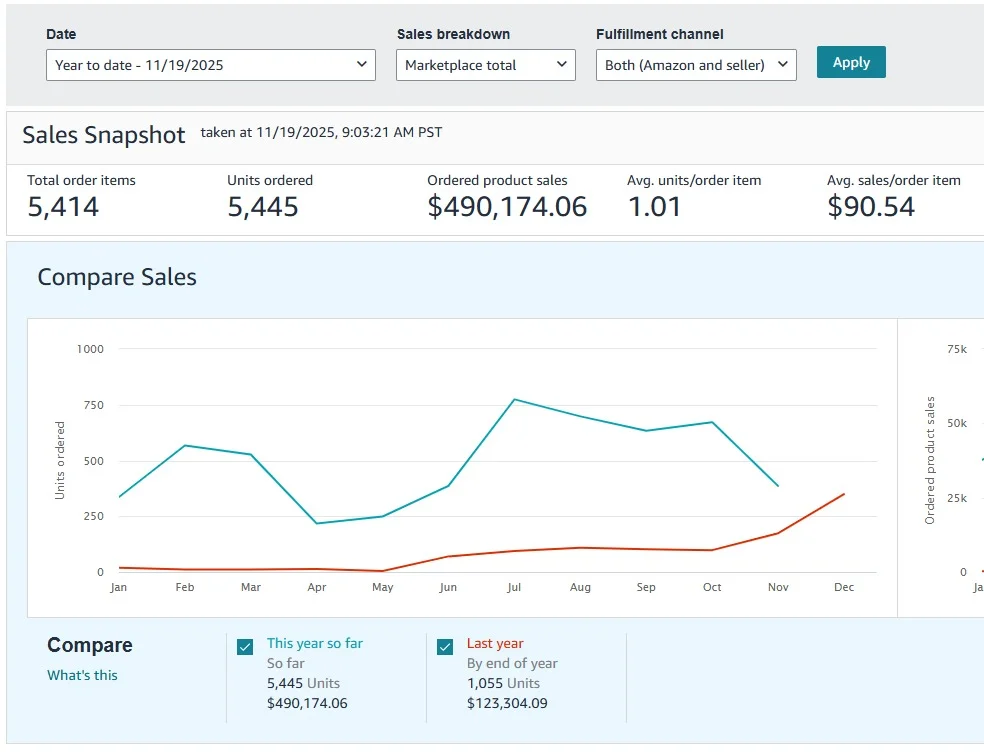Click the Ordered product sales value
Screen dimensions: 984x755
point(507,207)
